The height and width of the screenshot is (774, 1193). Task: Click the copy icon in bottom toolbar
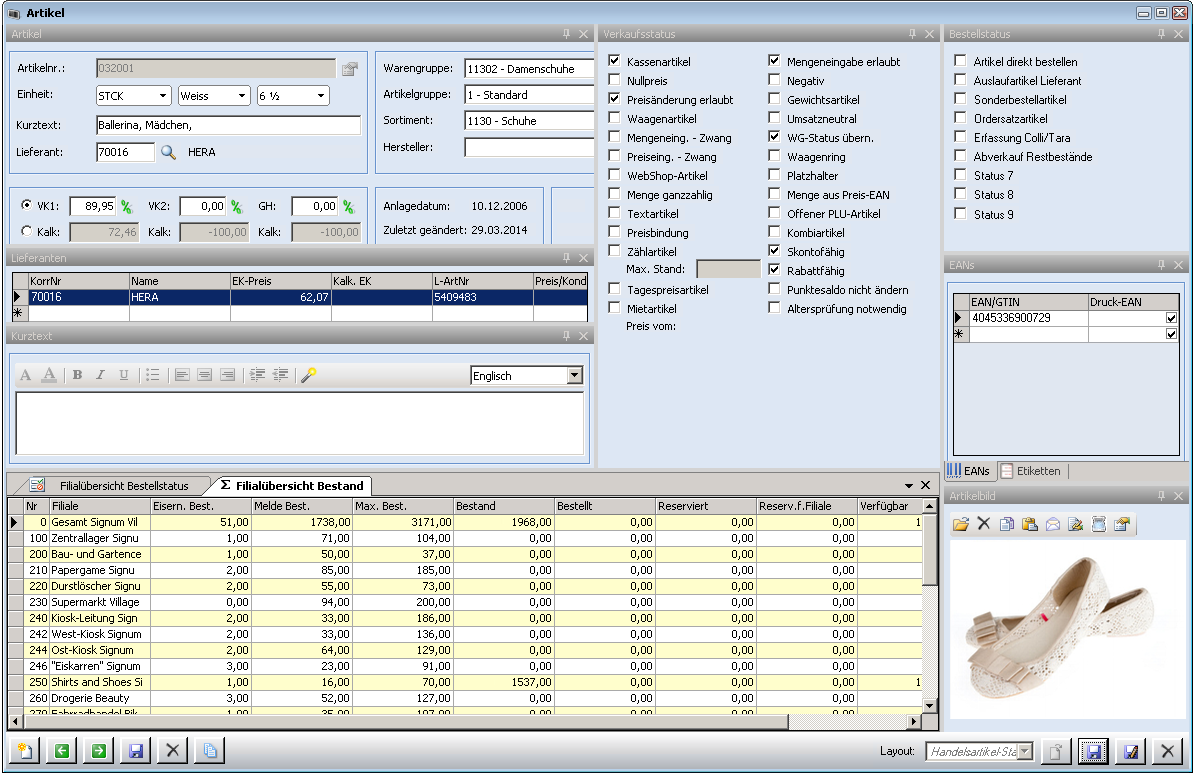[x=209, y=751]
